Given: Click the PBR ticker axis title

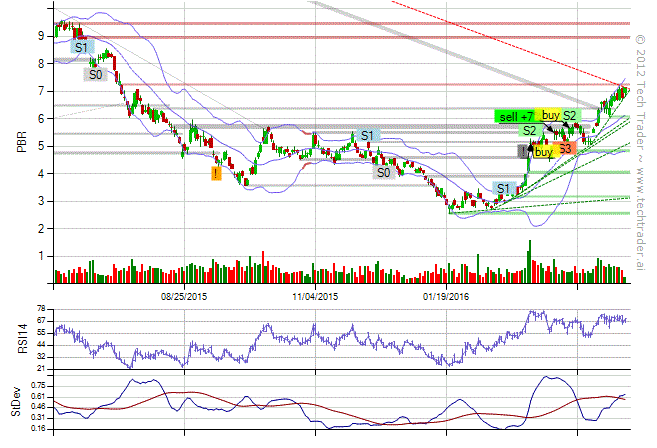Looking at the screenshot, I should pyautogui.click(x=22, y=142).
